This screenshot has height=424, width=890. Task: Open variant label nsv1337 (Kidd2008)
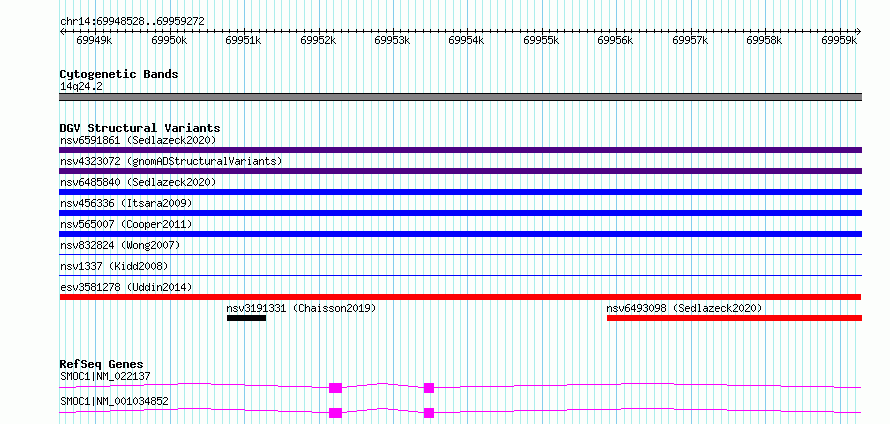click(114, 266)
